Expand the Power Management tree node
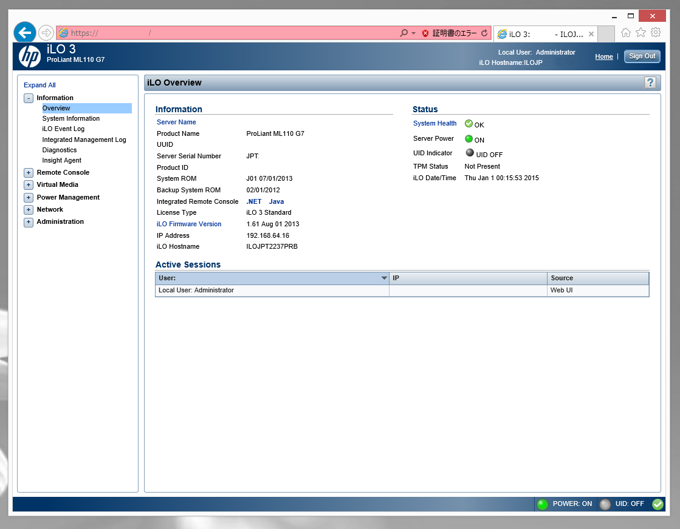Image resolution: width=680 pixels, height=529 pixels. (x=28, y=198)
